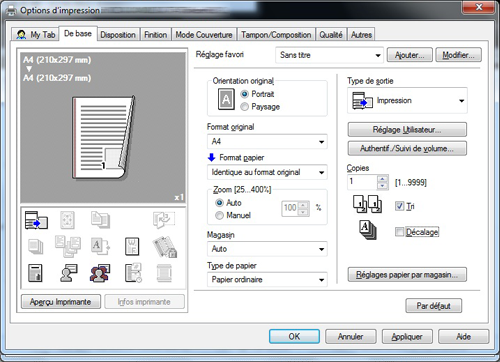Switch to the Qualité tab
The image size is (500, 362).
pyautogui.click(x=331, y=35)
